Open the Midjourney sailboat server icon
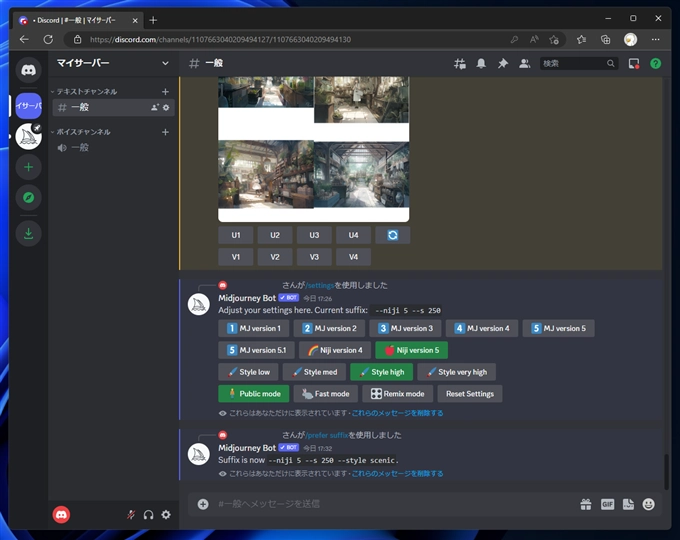The image size is (680, 540). [x=29, y=137]
